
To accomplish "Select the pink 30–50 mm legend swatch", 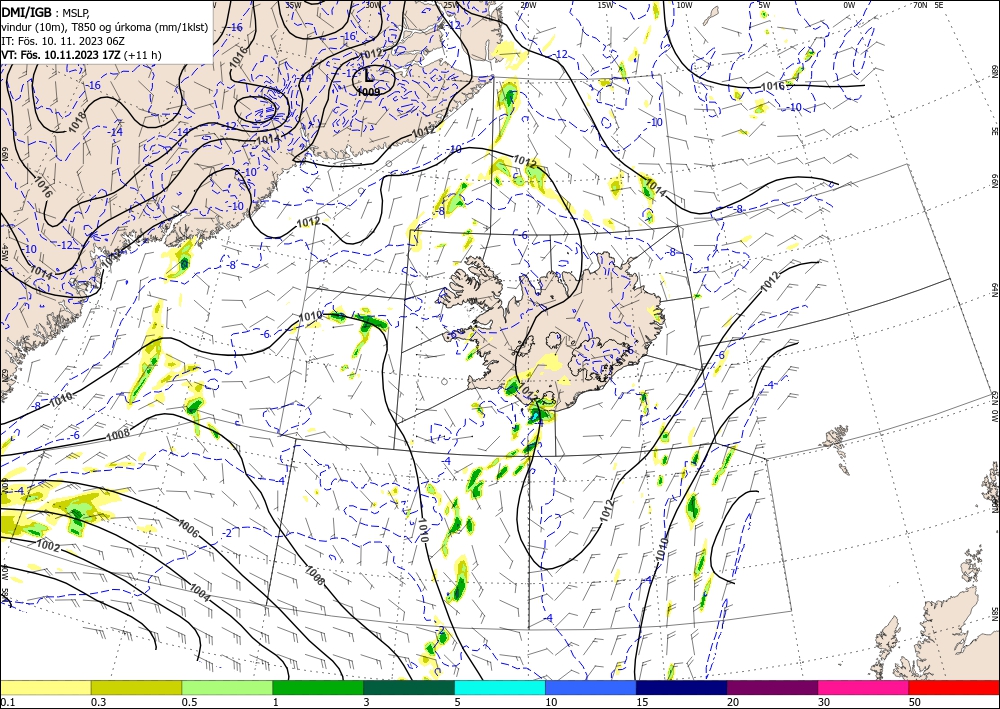I will (x=864, y=687).
